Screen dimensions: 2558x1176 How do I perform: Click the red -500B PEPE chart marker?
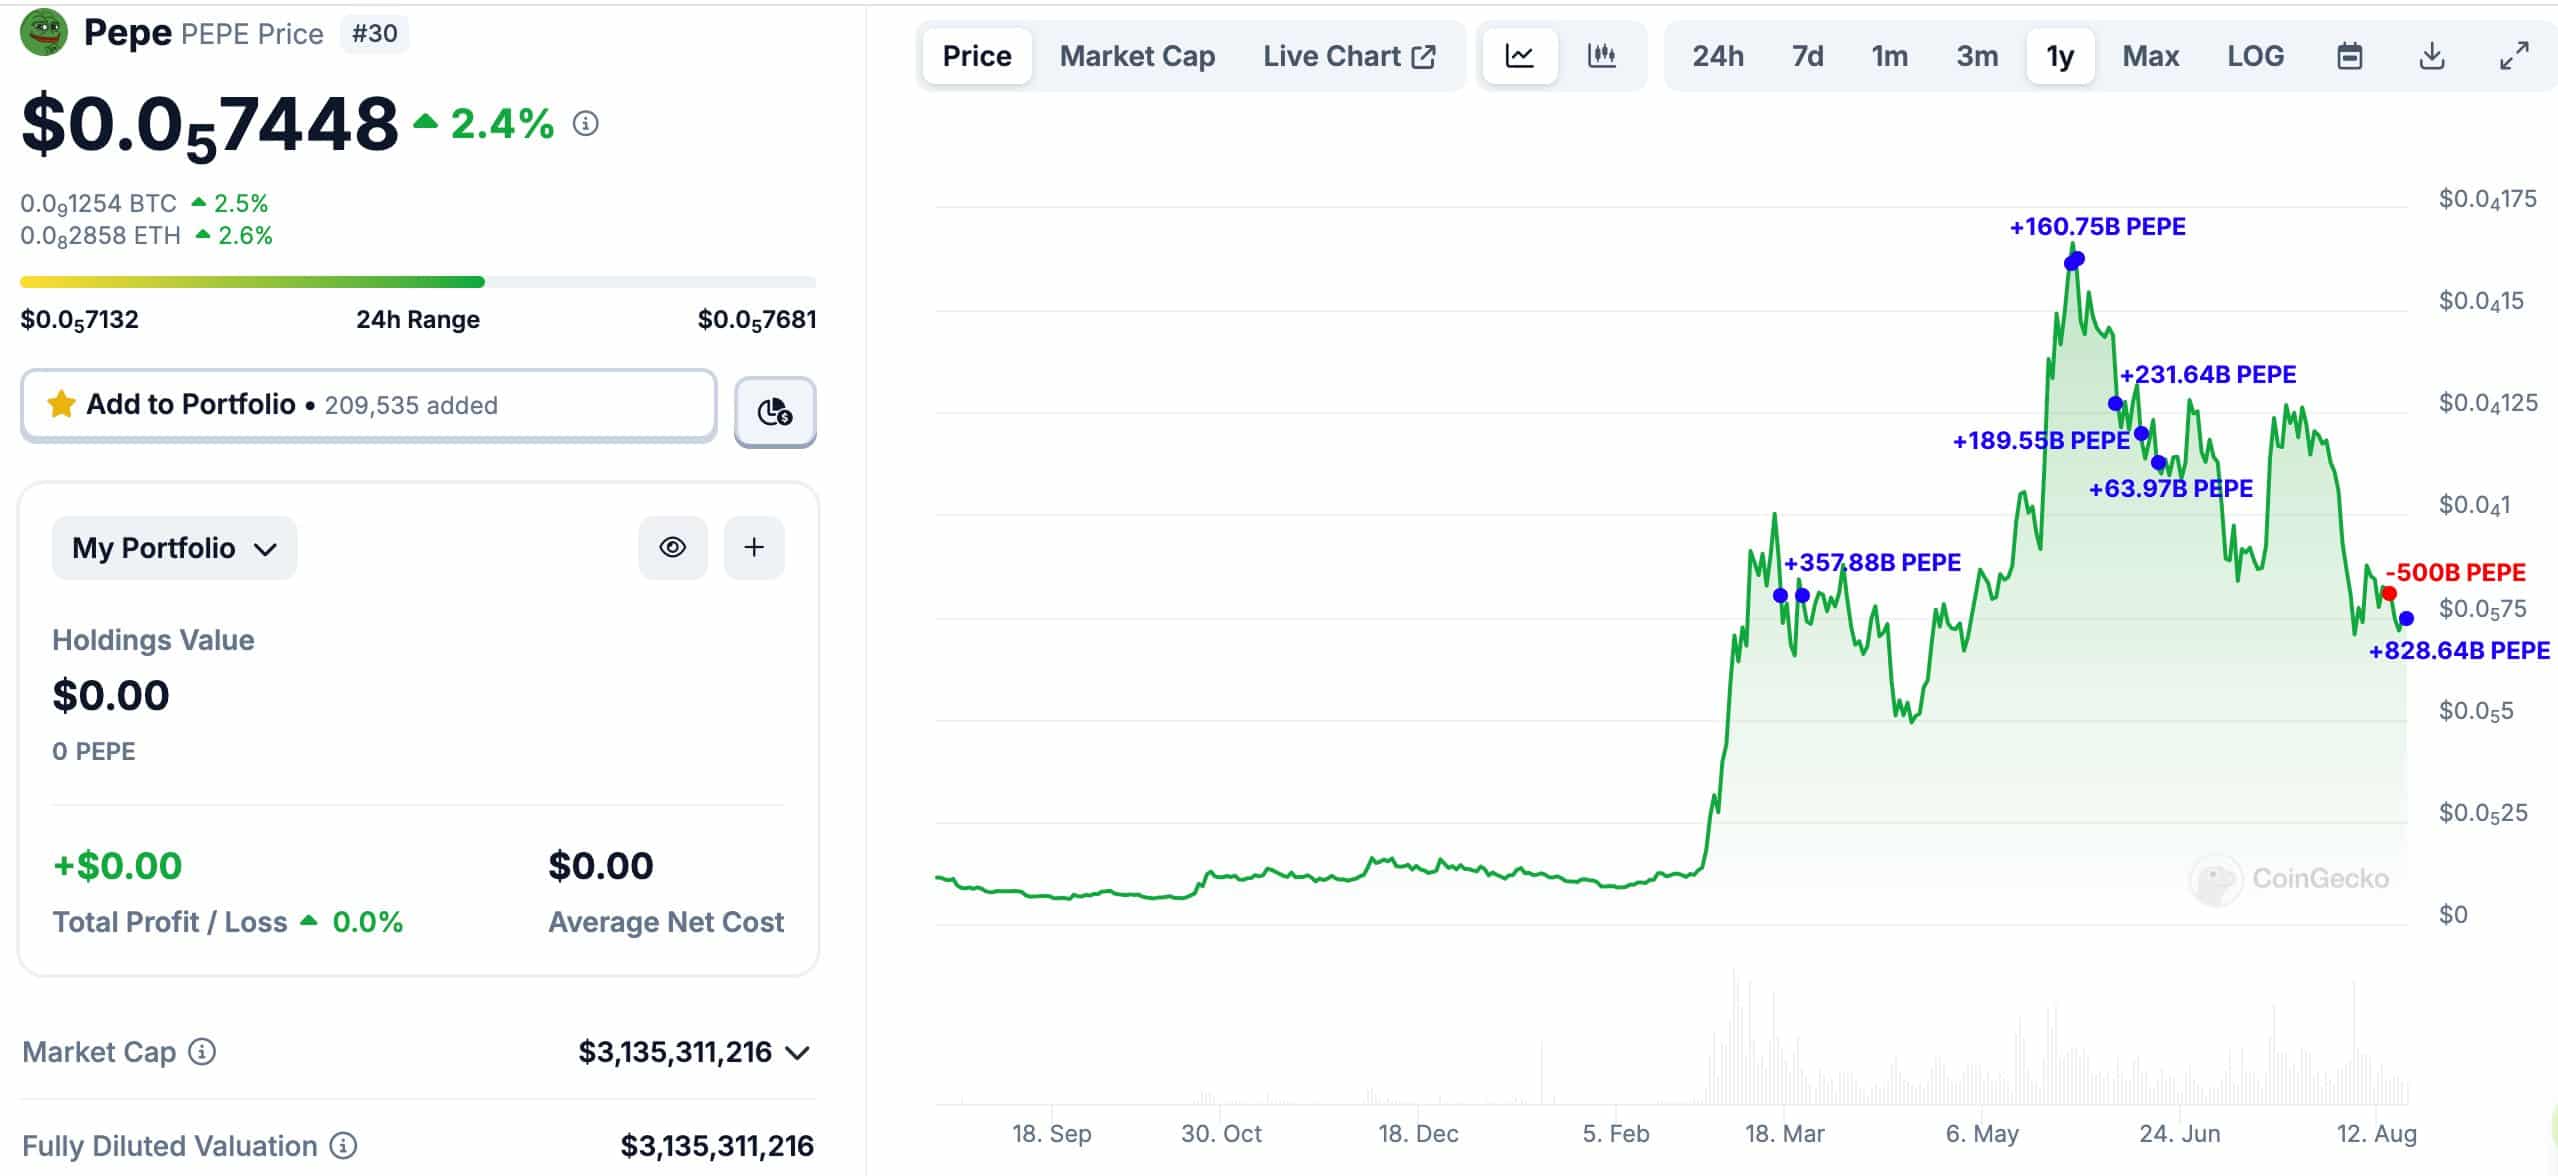point(2389,594)
